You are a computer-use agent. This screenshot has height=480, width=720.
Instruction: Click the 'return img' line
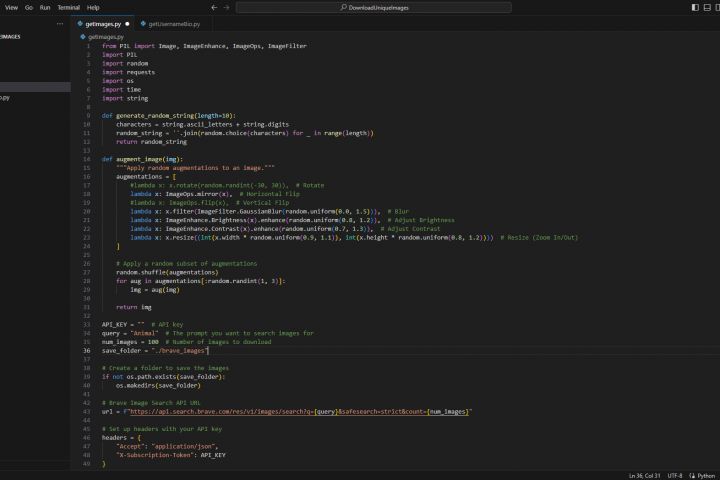(x=134, y=307)
